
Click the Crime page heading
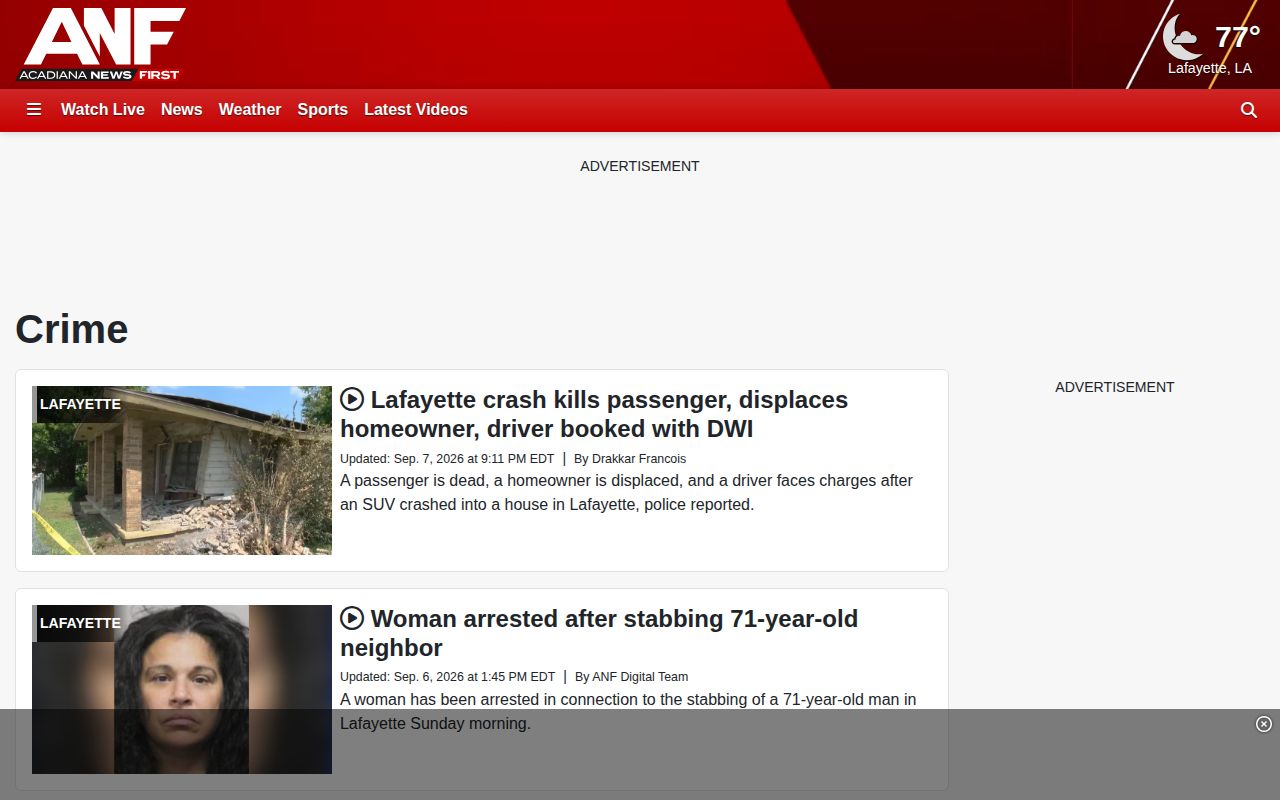(72, 329)
